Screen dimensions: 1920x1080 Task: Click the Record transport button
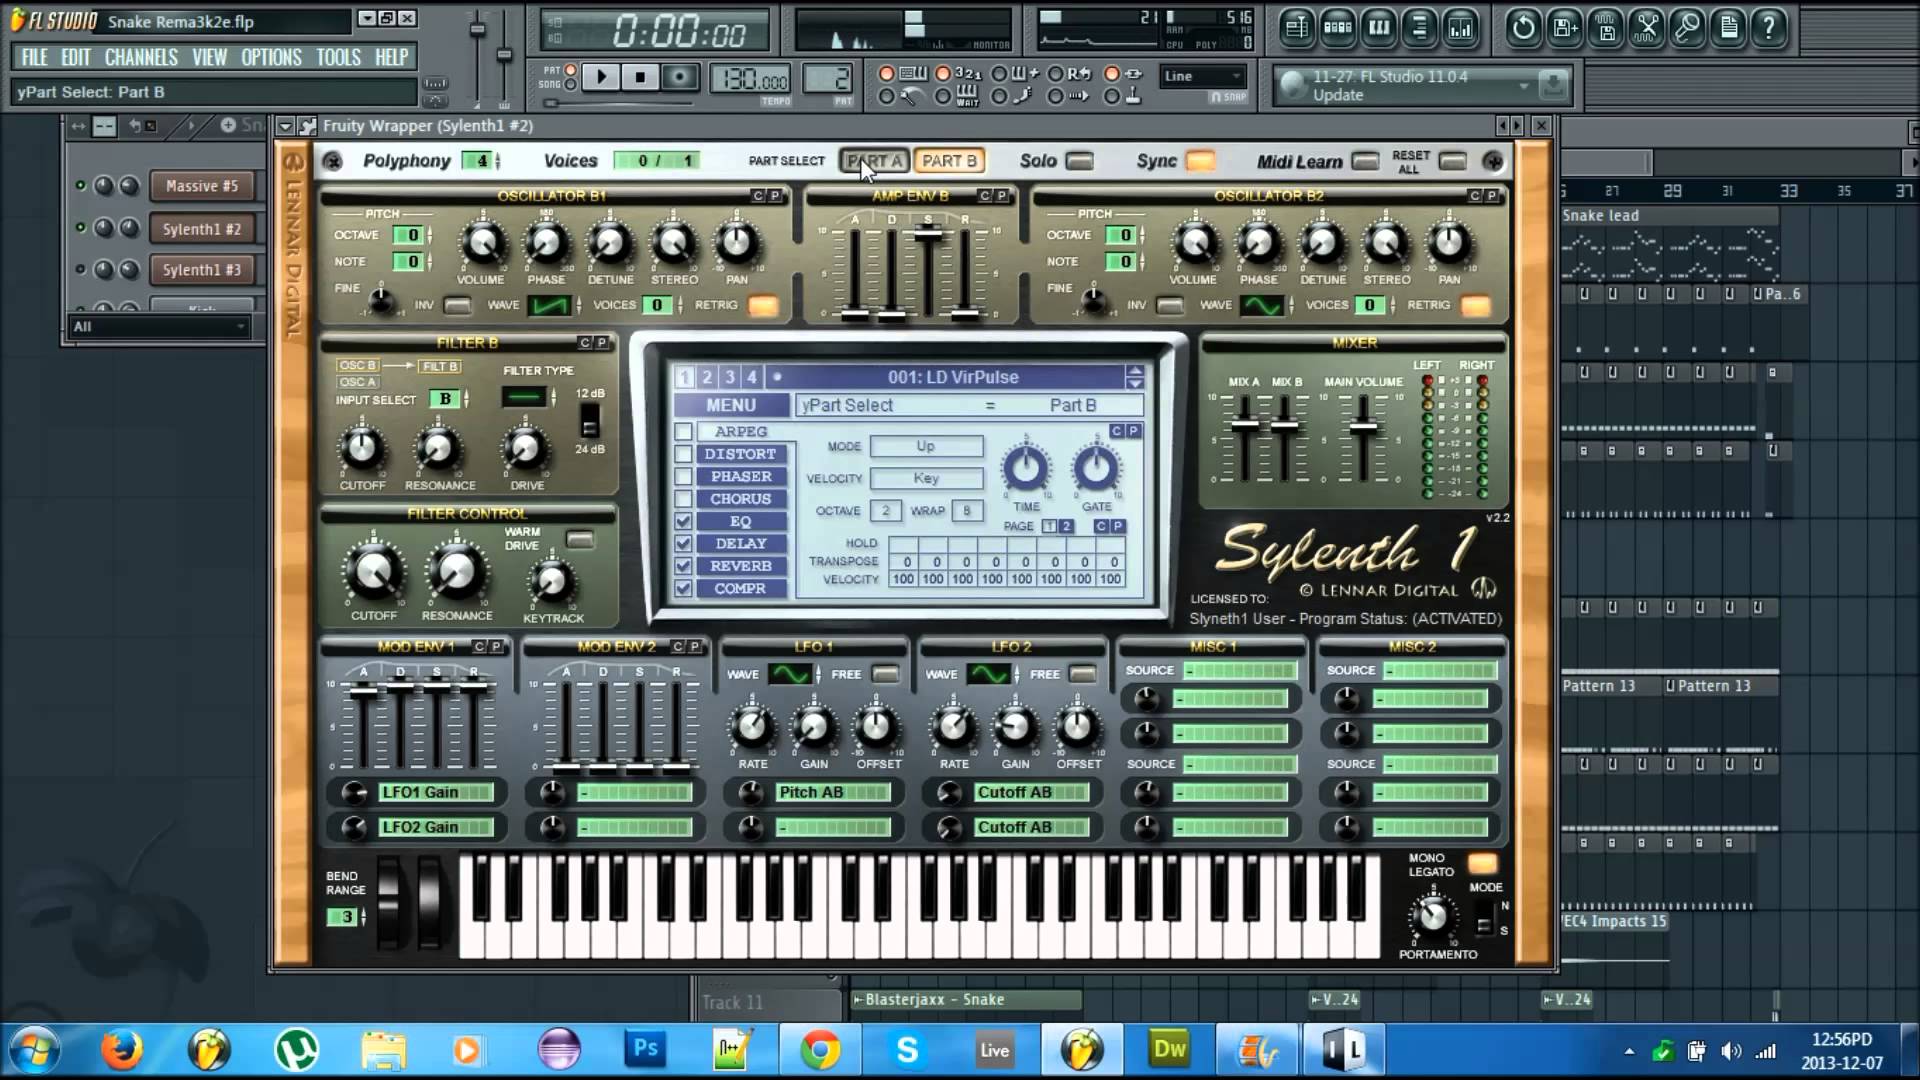coord(679,77)
